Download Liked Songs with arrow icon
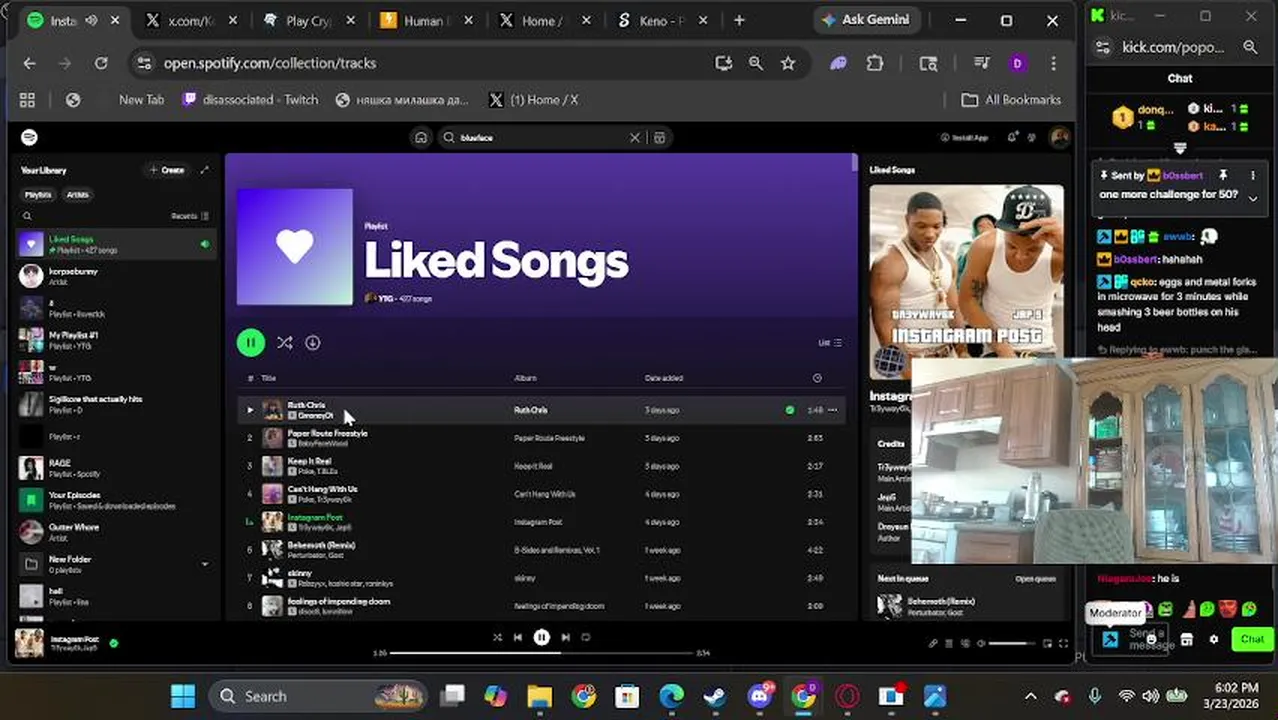Image resolution: width=1278 pixels, height=720 pixels. pos(313,343)
